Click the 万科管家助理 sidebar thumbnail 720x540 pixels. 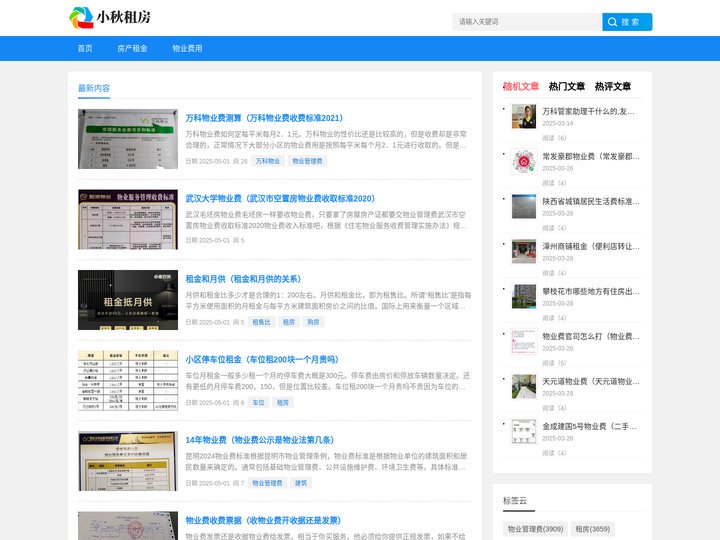click(x=524, y=116)
